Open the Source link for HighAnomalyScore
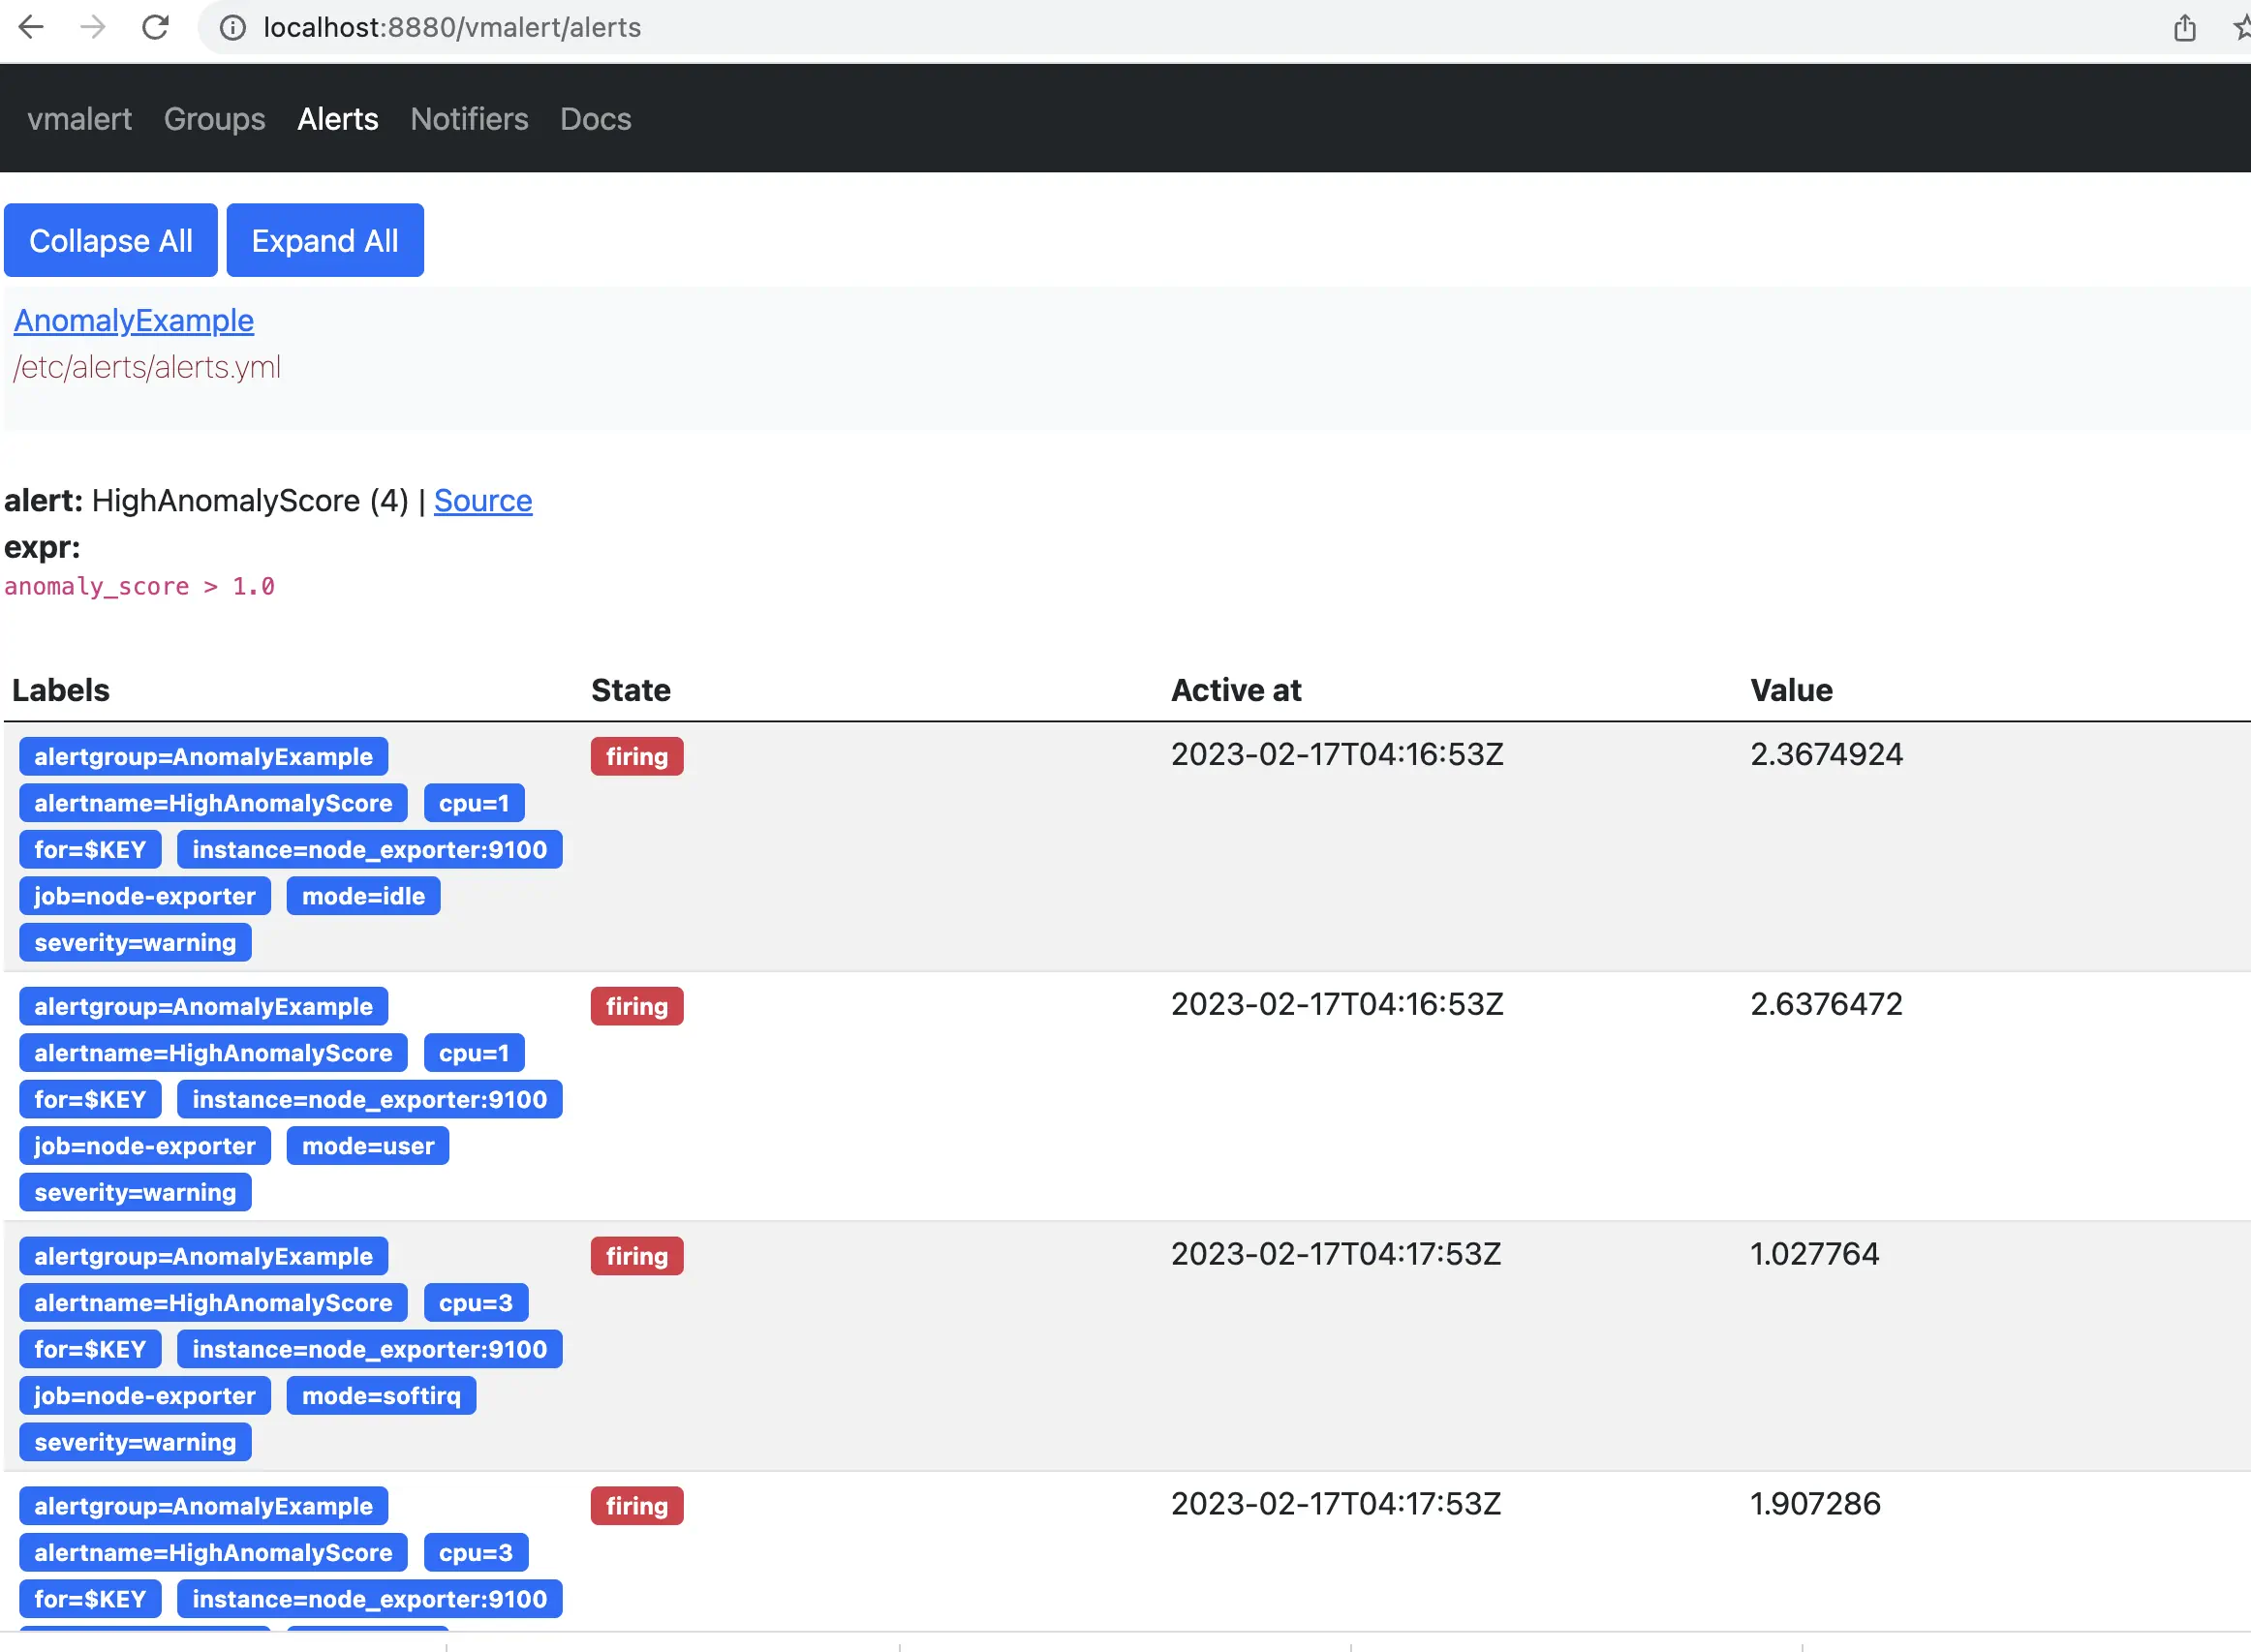The width and height of the screenshot is (2251, 1652). [482, 501]
